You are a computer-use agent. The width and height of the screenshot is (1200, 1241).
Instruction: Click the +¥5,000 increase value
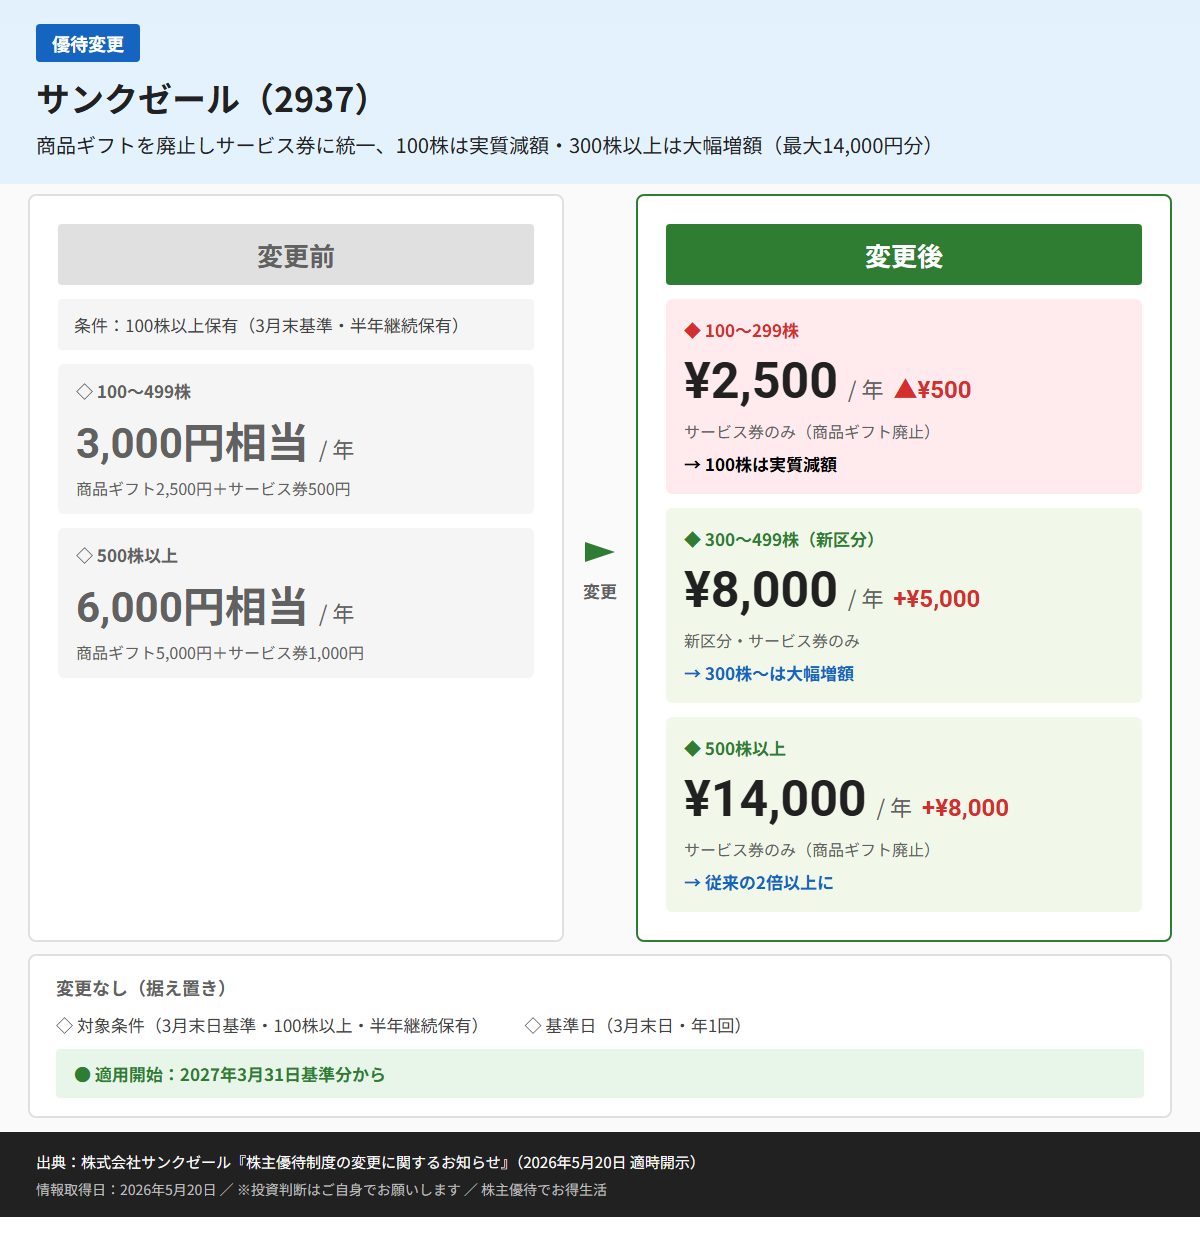(937, 599)
